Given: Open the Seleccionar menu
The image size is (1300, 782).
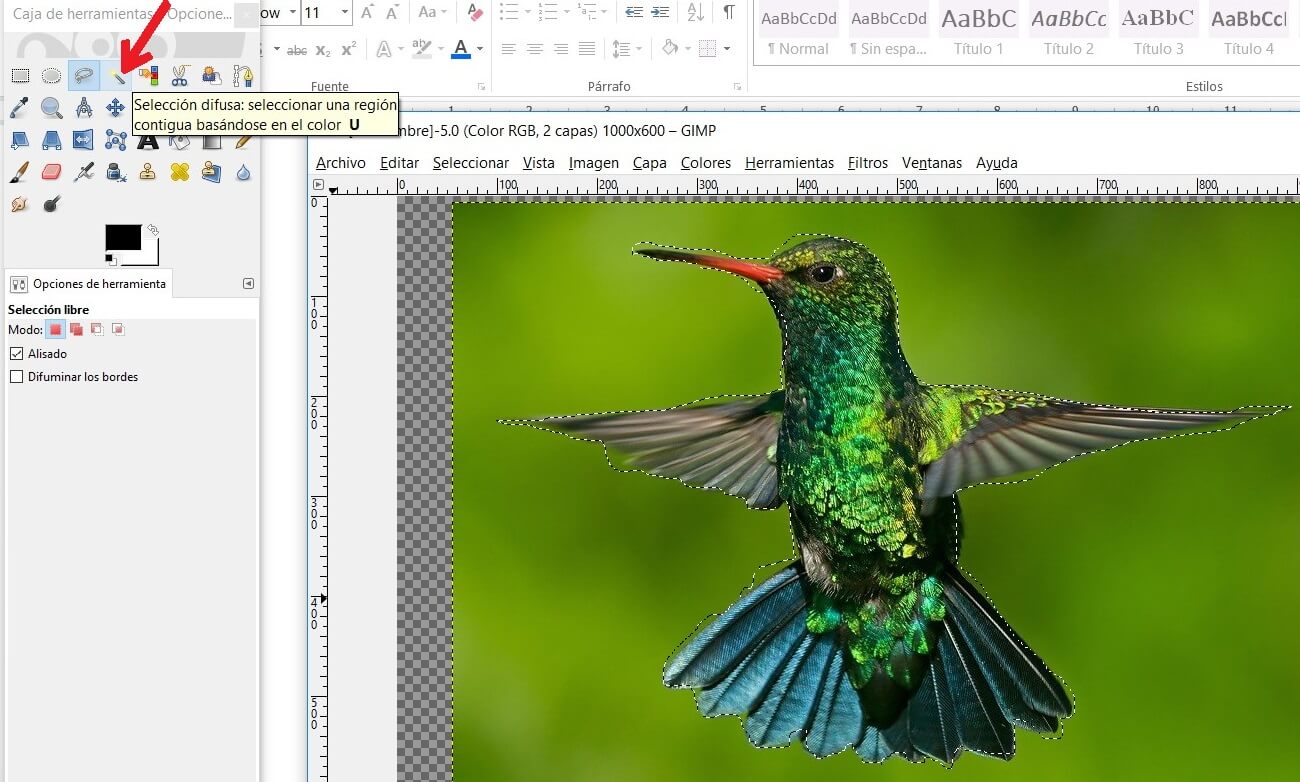Looking at the screenshot, I should point(471,163).
